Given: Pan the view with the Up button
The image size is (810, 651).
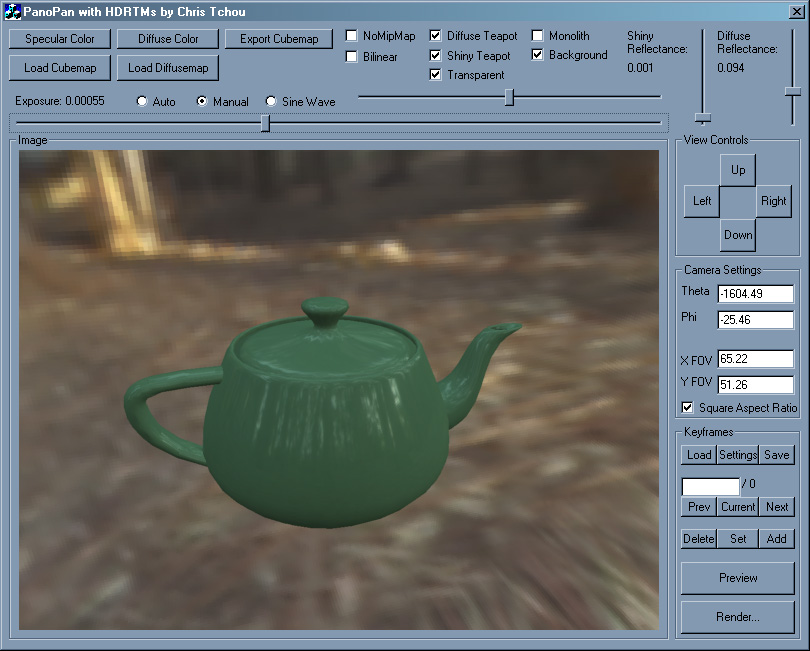Looking at the screenshot, I should (x=738, y=170).
